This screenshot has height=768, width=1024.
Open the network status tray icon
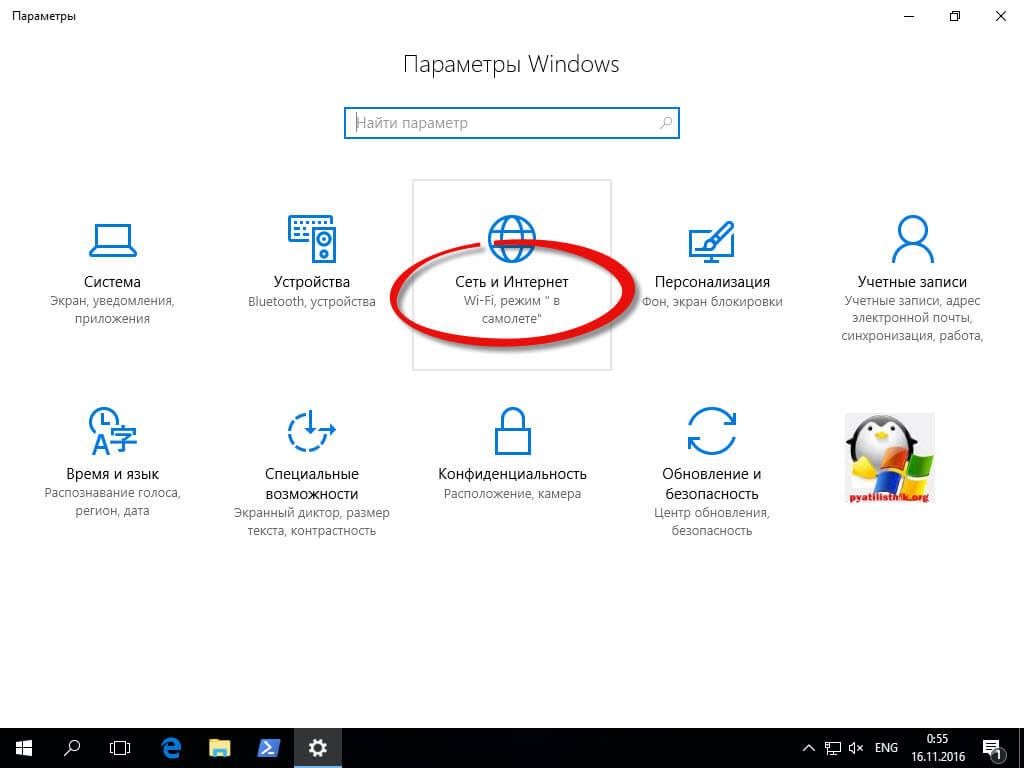pos(833,748)
